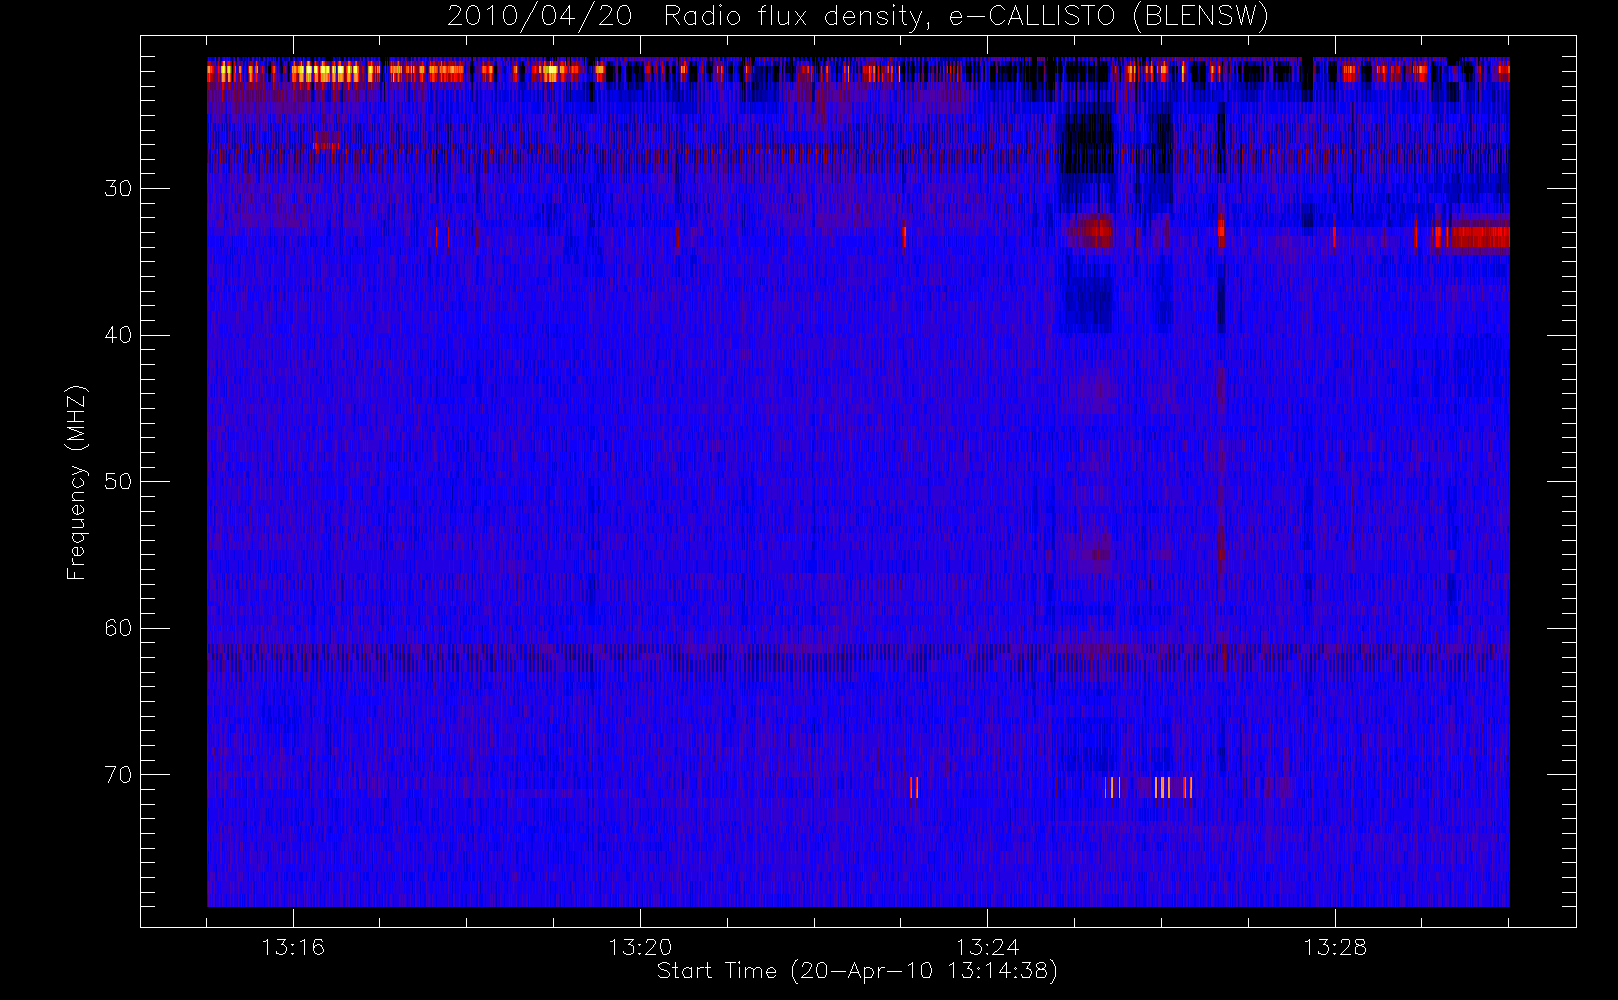This screenshot has width=1618, height=1000.
Task: Click the 'Start Time (20-Apr-10 13:14:38)' label
Action: click(857, 970)
